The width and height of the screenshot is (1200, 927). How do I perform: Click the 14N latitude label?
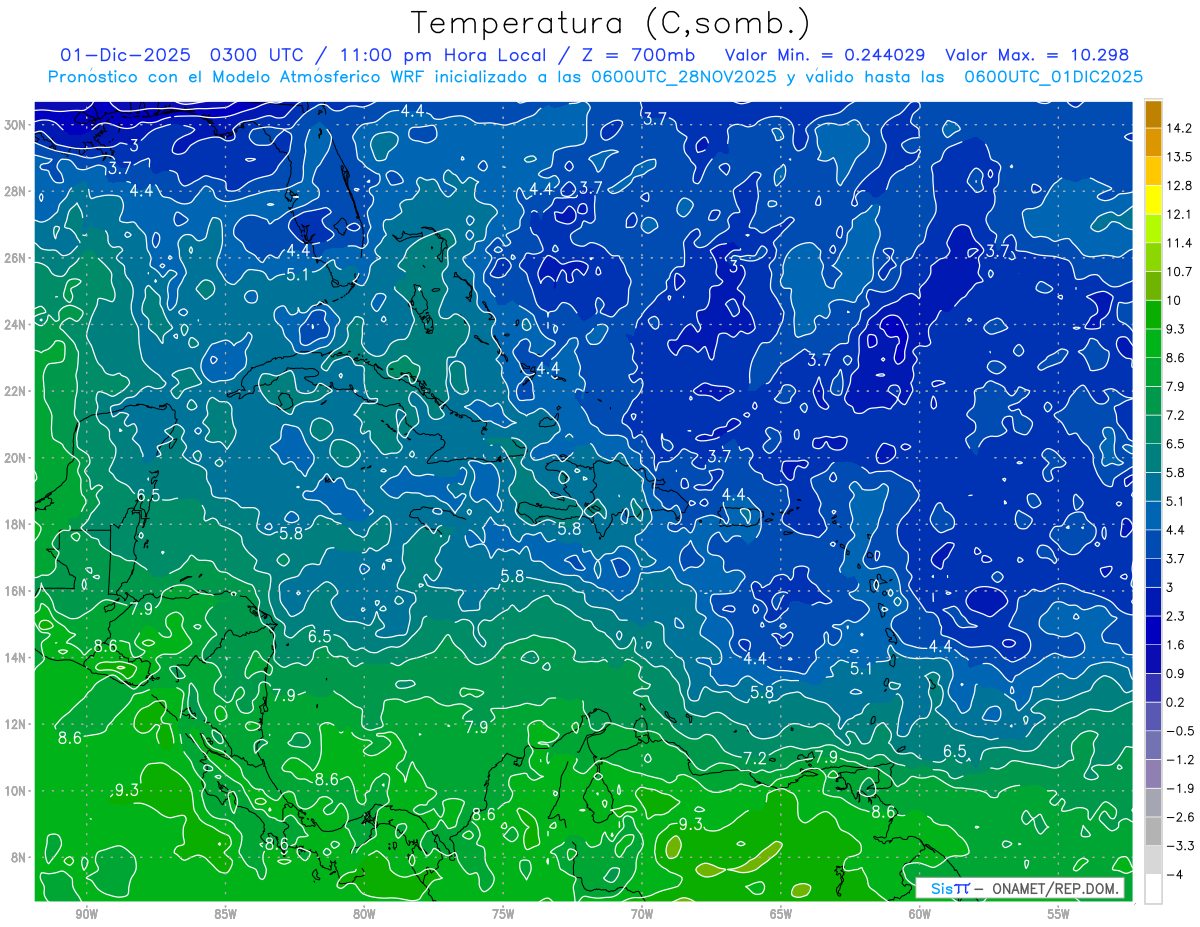point(16,658)
